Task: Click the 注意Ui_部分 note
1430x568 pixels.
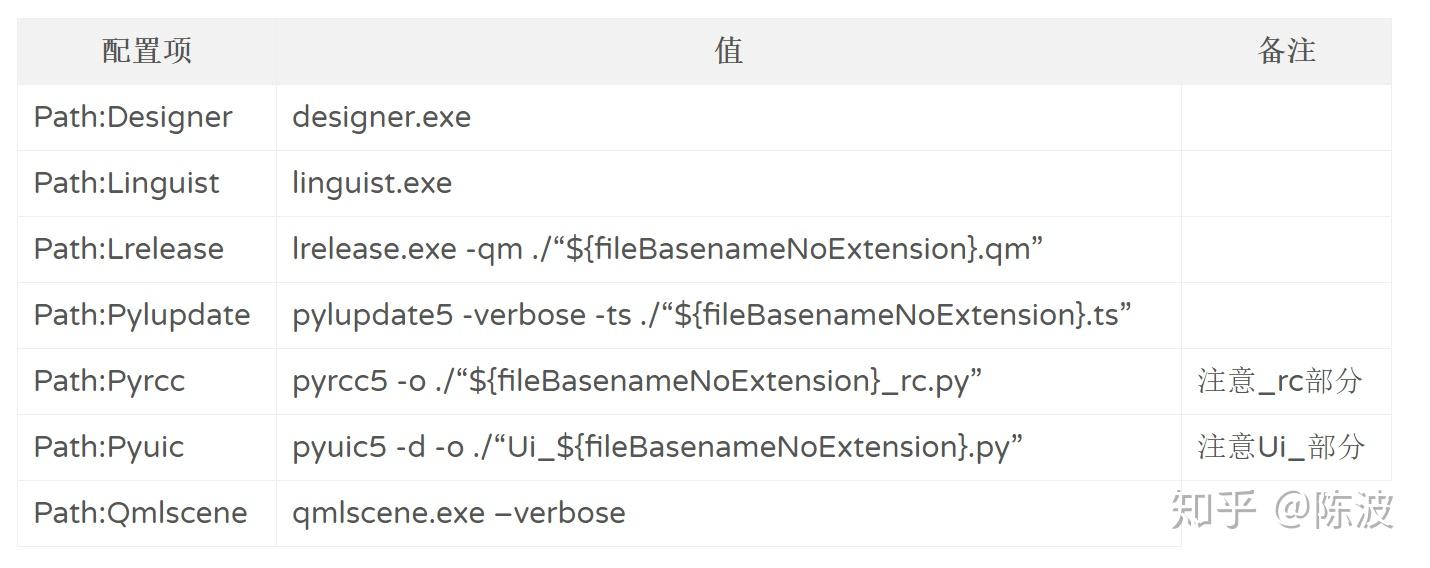Action: (x=1281, y=447)
